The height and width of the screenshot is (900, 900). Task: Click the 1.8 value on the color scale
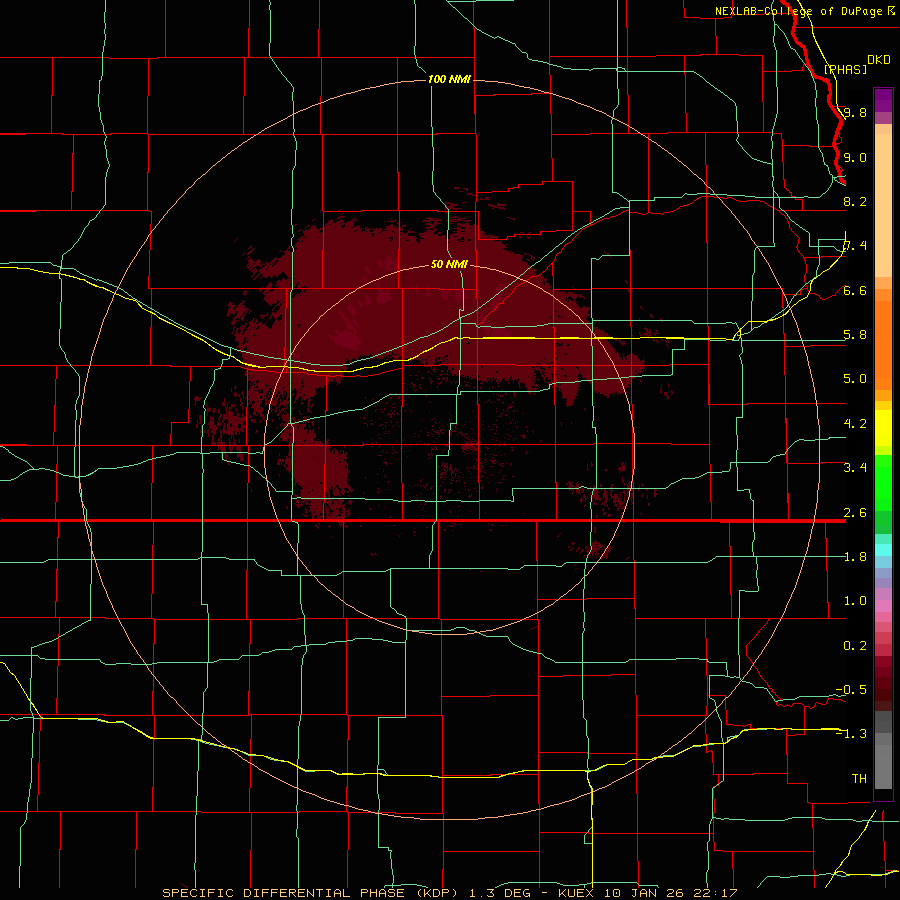coord(855,557)
